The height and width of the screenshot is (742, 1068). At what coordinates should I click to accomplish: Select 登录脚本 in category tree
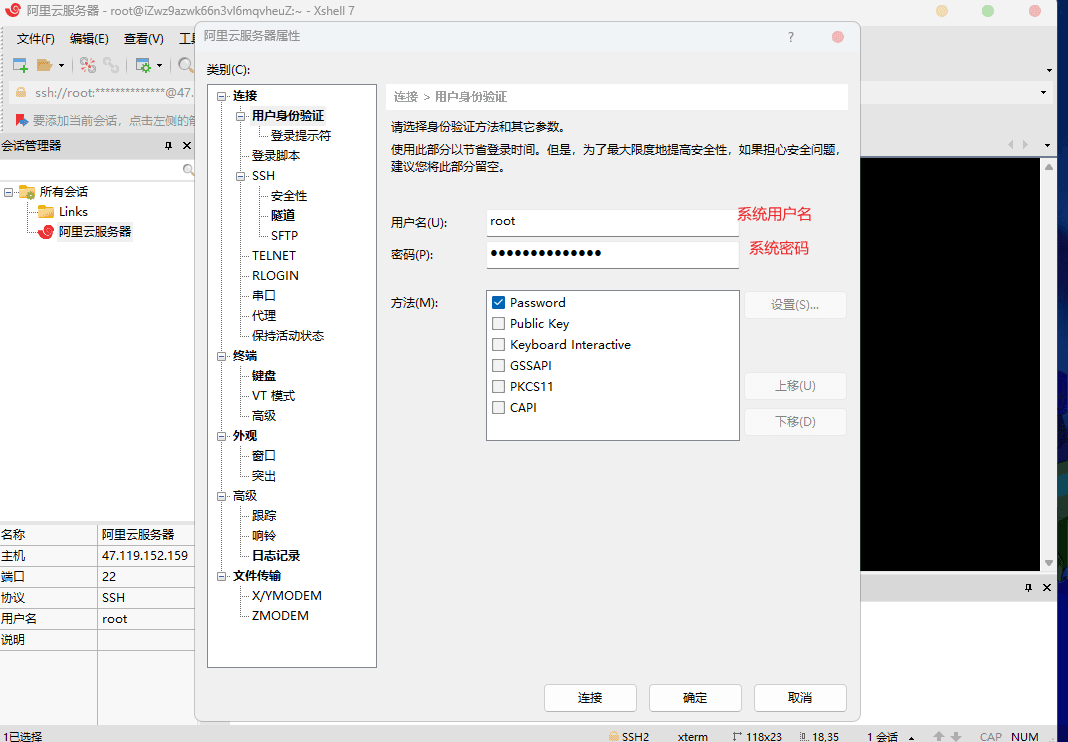276,156
